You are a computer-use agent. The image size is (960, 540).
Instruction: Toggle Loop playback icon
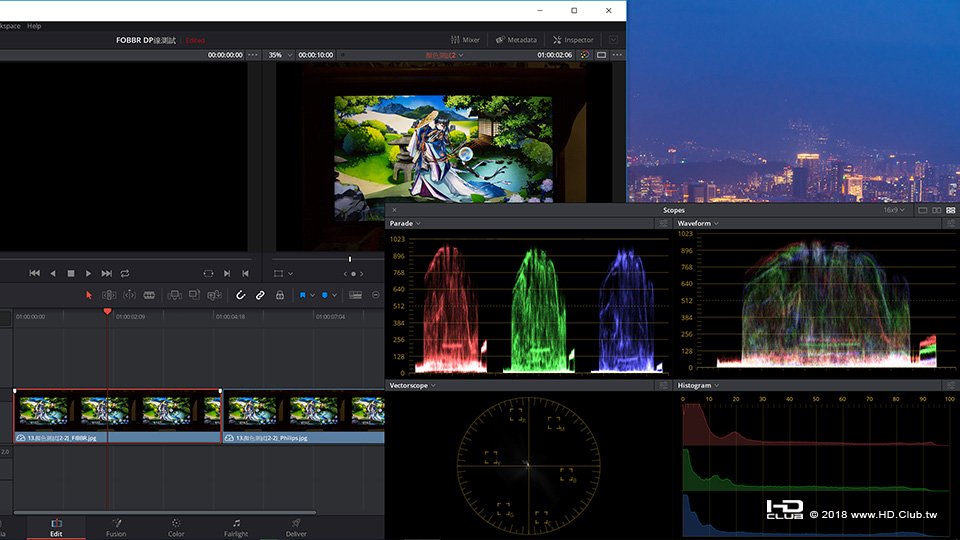(125, 273)
